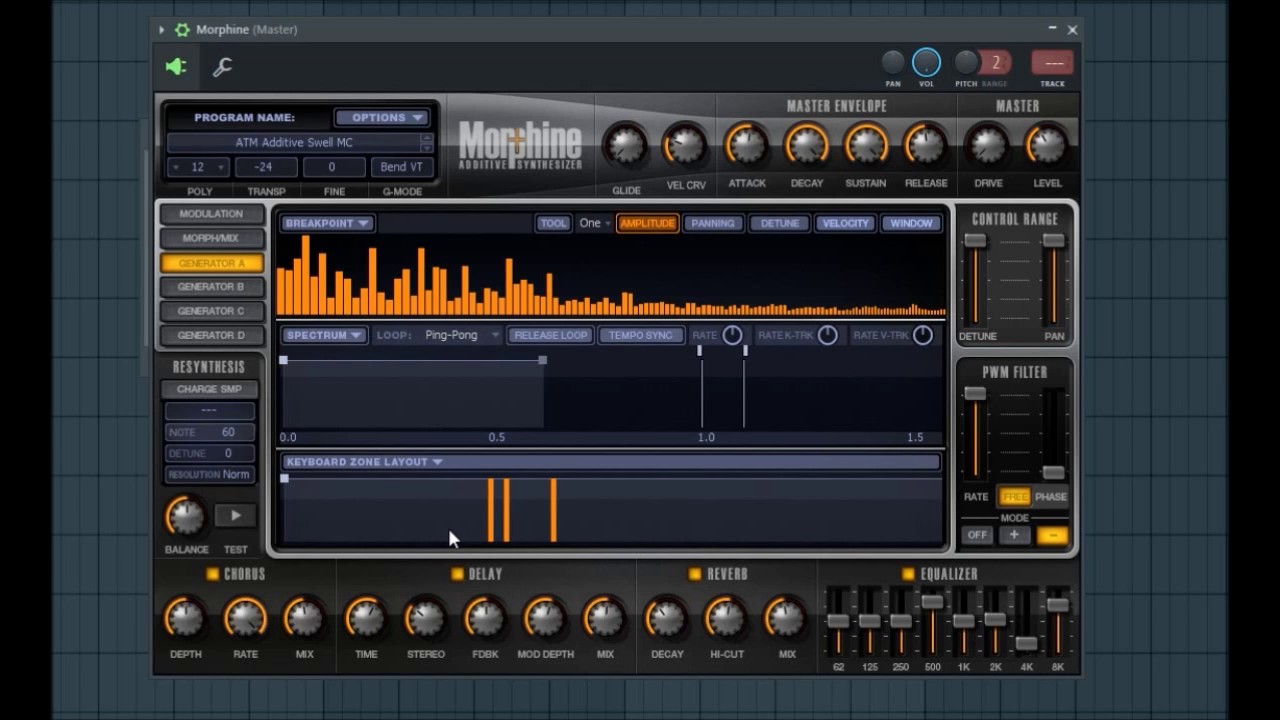Click the Vel Crv knob
Viewport: 1280px width, 720px height.
click(685, 145)
